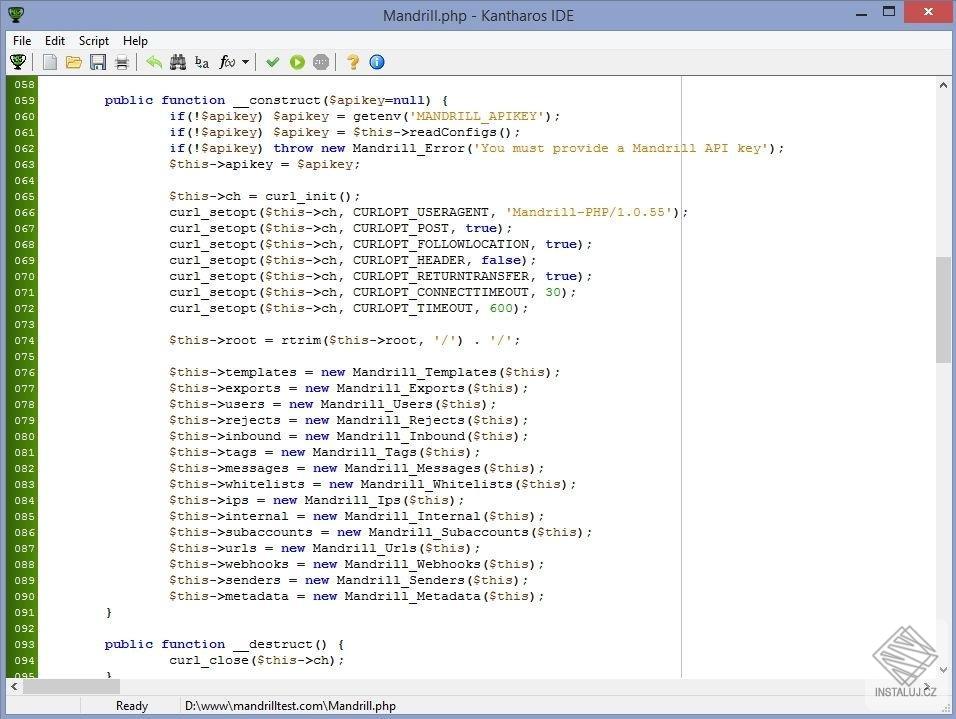The height and width of the screenshot is (719, 956).
Task: Click the grayed stop icon
Action: pyautogui.click(x=321, y=62)
